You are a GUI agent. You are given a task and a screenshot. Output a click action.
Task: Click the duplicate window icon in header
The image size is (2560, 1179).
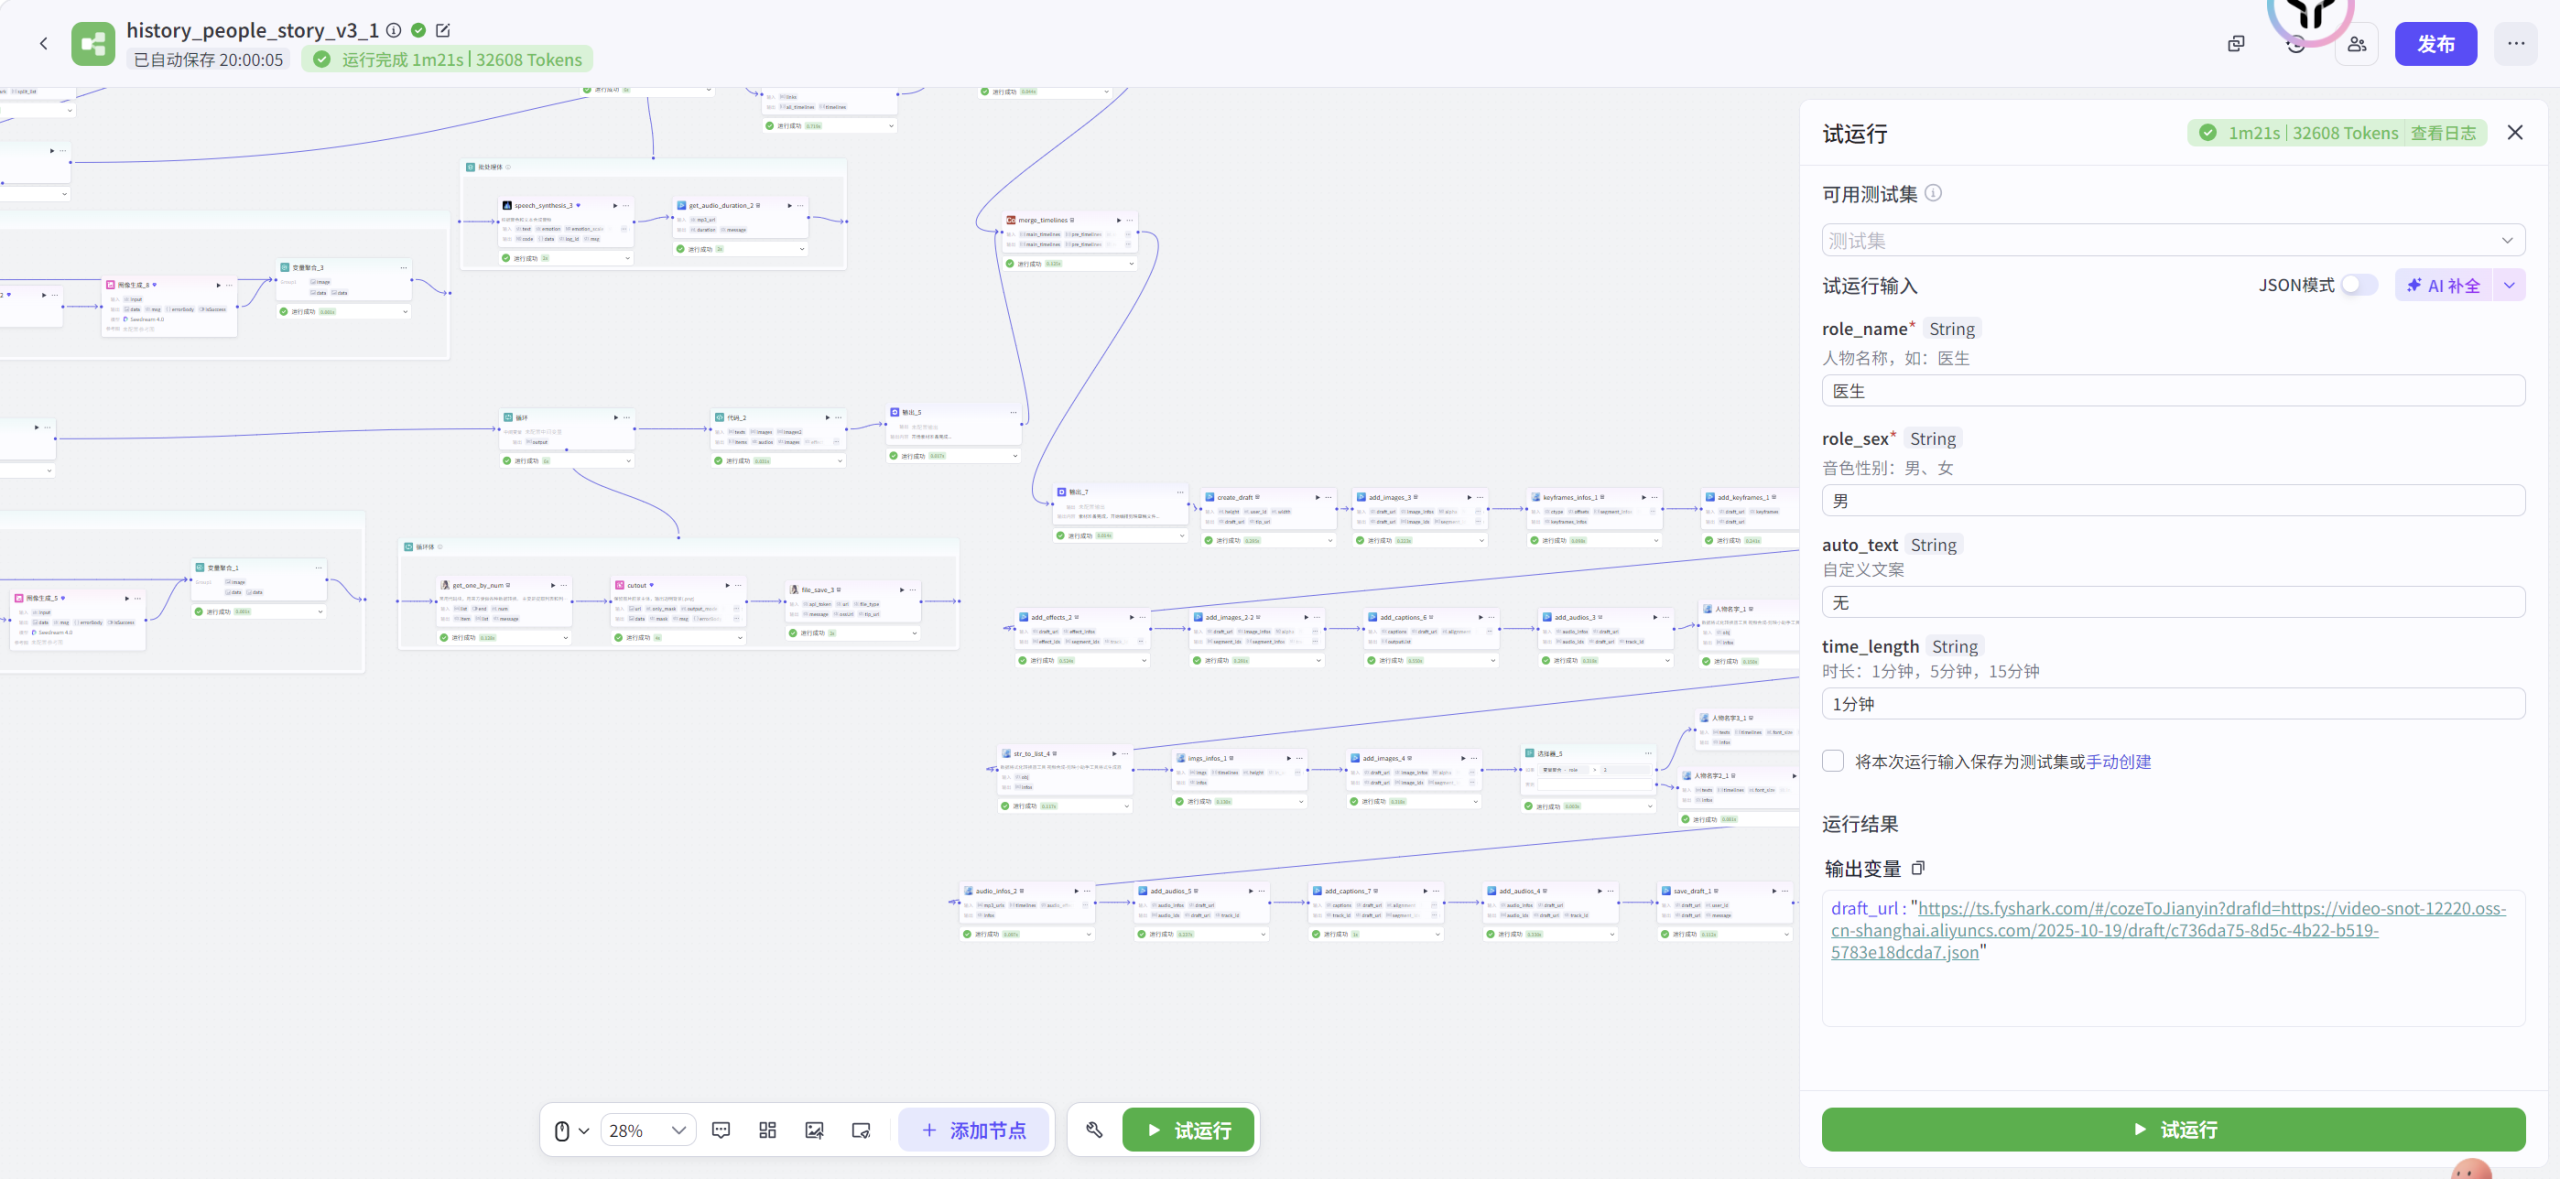coord(2236,44)
